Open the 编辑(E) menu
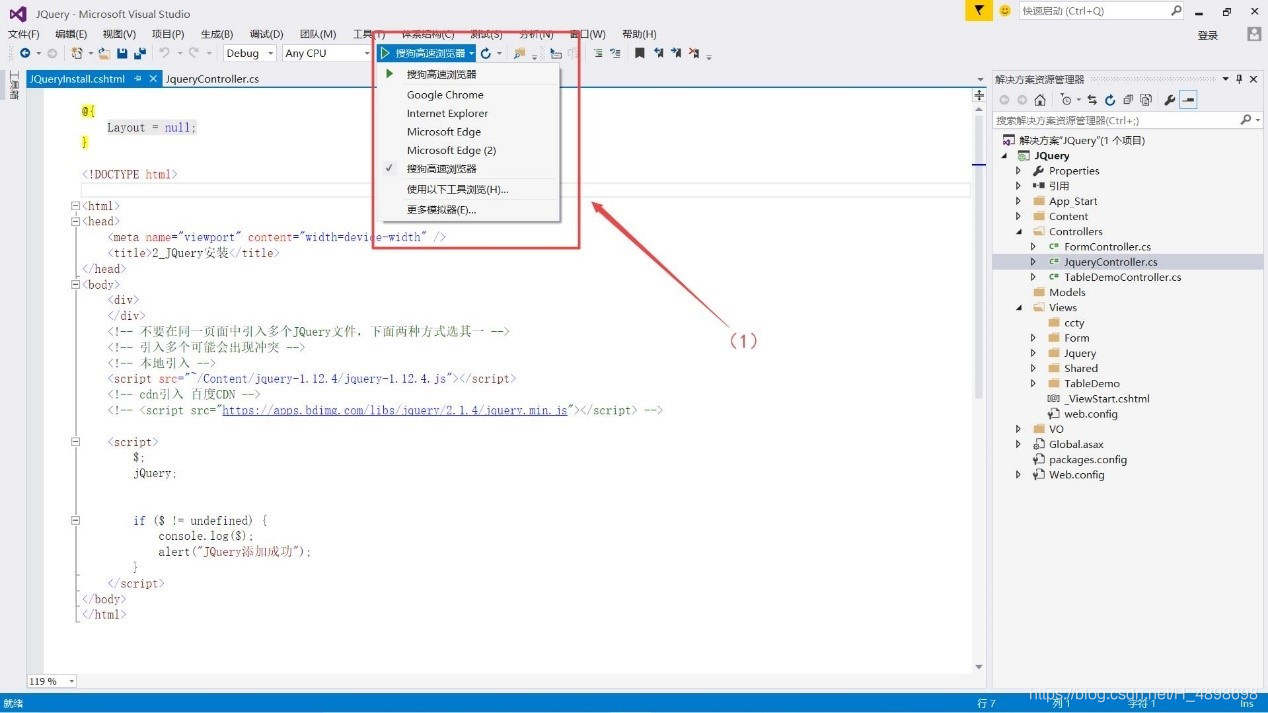Viewport: 1268px width, 713px height. click(71, 34)
